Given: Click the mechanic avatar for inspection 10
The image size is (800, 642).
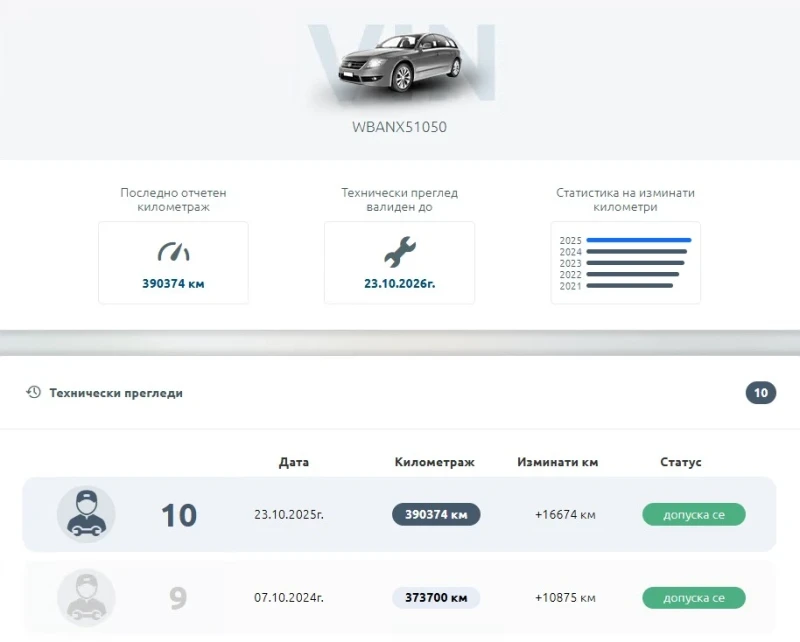Looking at the screenshot, I should (86, 514).
